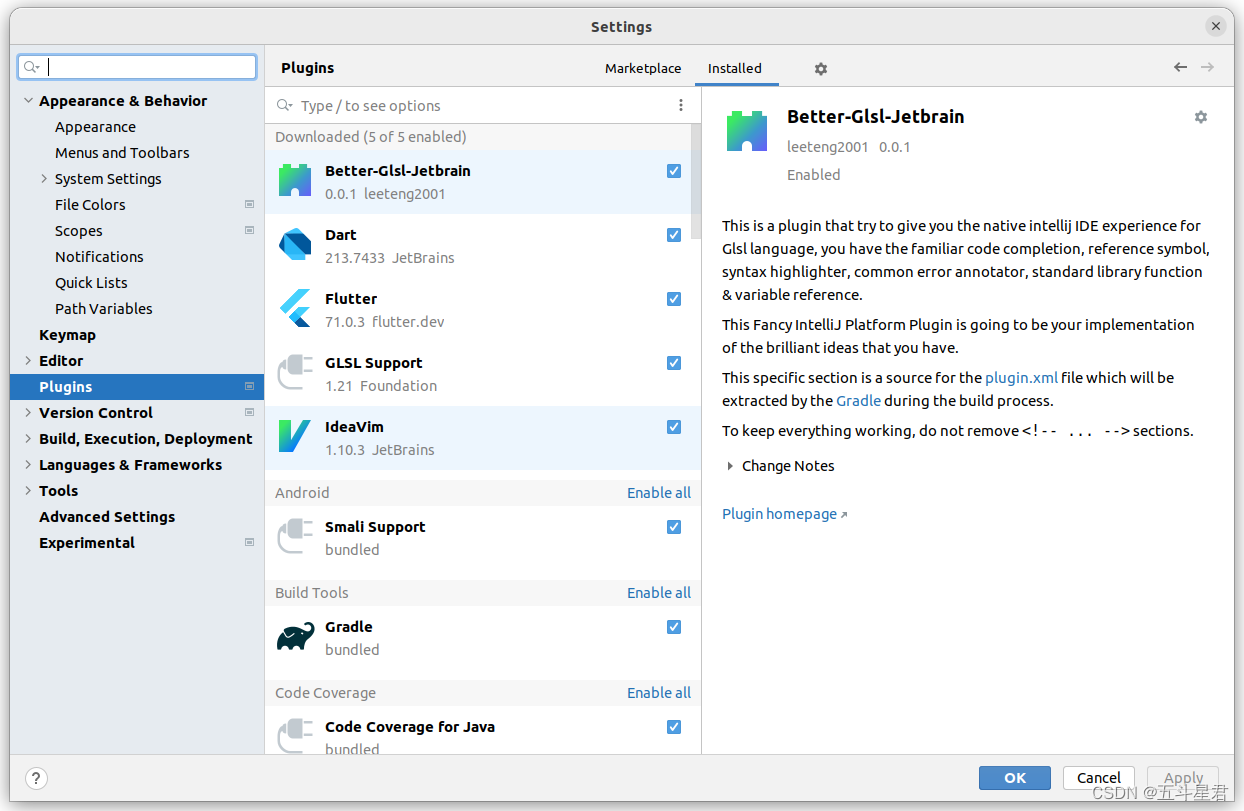Expand Build, Execution, Deployment node
Viewport: 1244px width, 811px height.
[x=28, y=438]
